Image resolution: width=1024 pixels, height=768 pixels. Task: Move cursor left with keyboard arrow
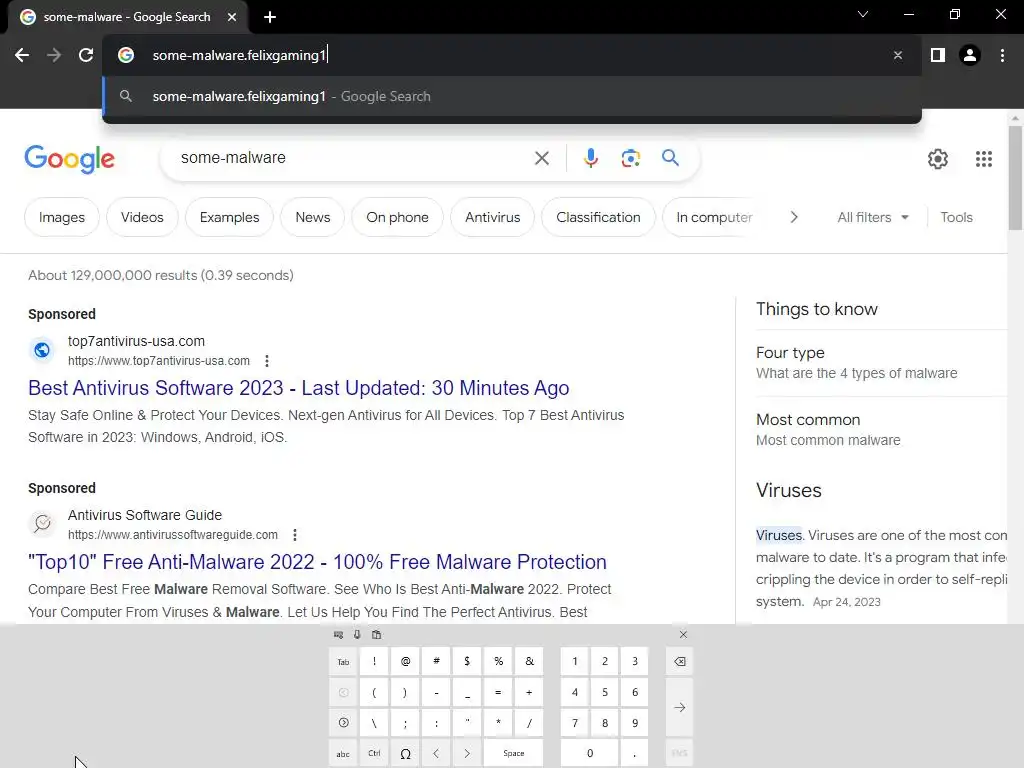436,754
